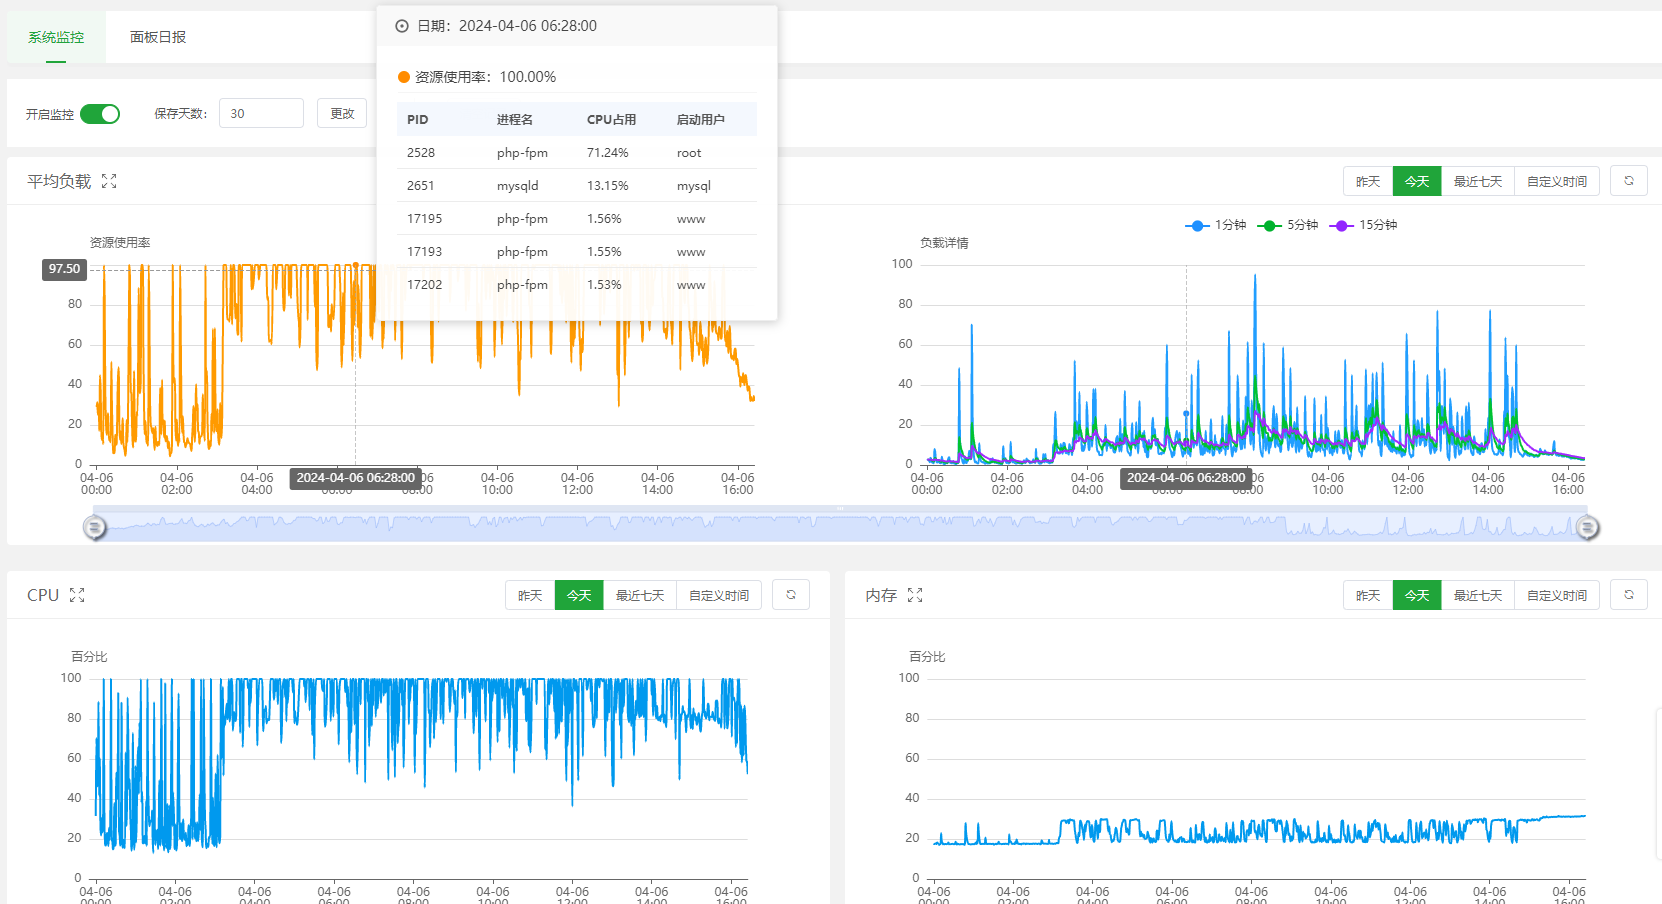Refresh the 平均负载 panel
The width and height of the screenshot is (1662, 904).
1629,181
